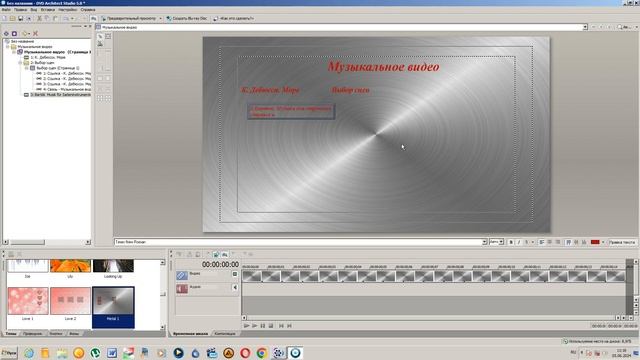Switch to the Темы tab
The width and height of the screenshot is (640, 360).
(11, 333)
